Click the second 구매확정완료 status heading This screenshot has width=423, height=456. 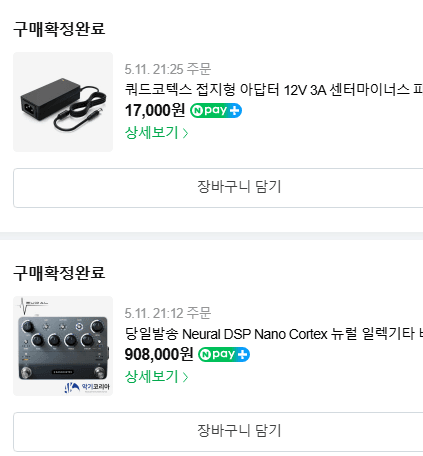59,273
